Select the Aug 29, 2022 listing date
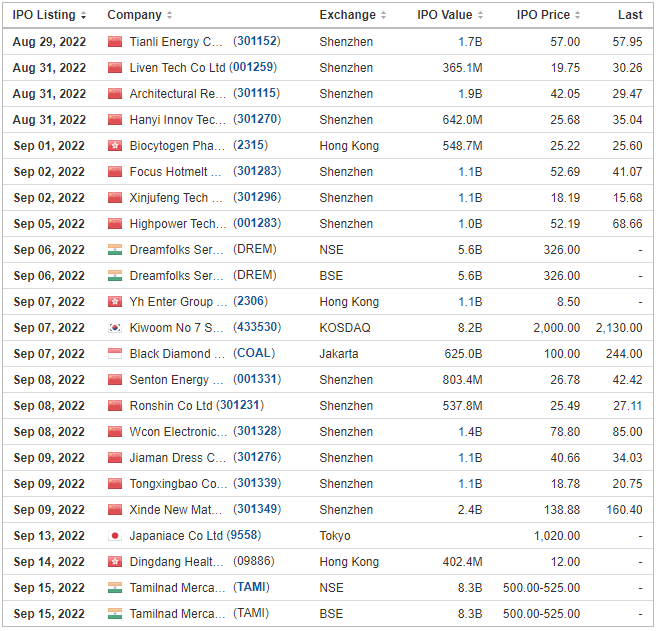Image resolution: width=659 pixels, height=631 pixels. point(49,42)
